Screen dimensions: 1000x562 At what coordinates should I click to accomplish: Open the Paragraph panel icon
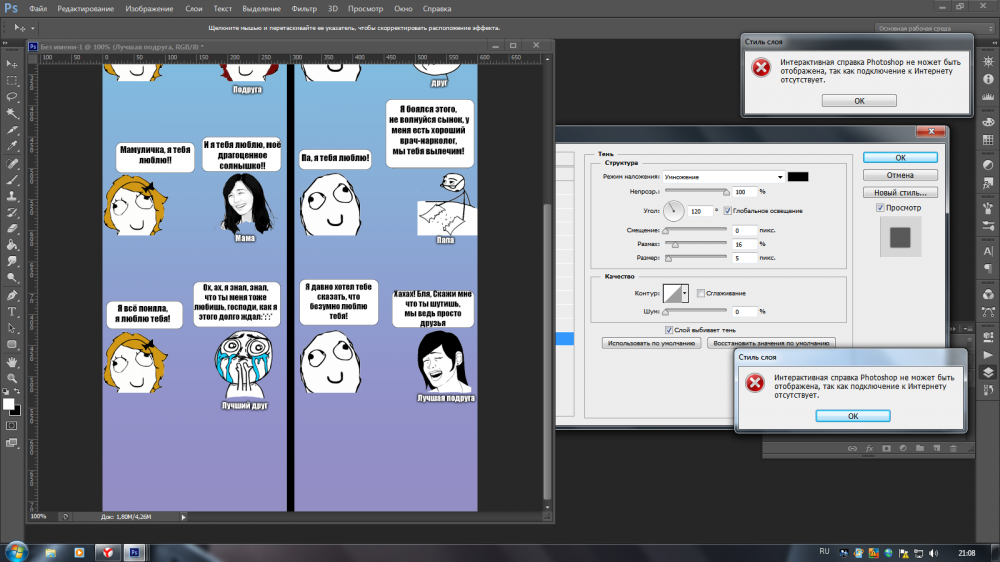point(988,268)
